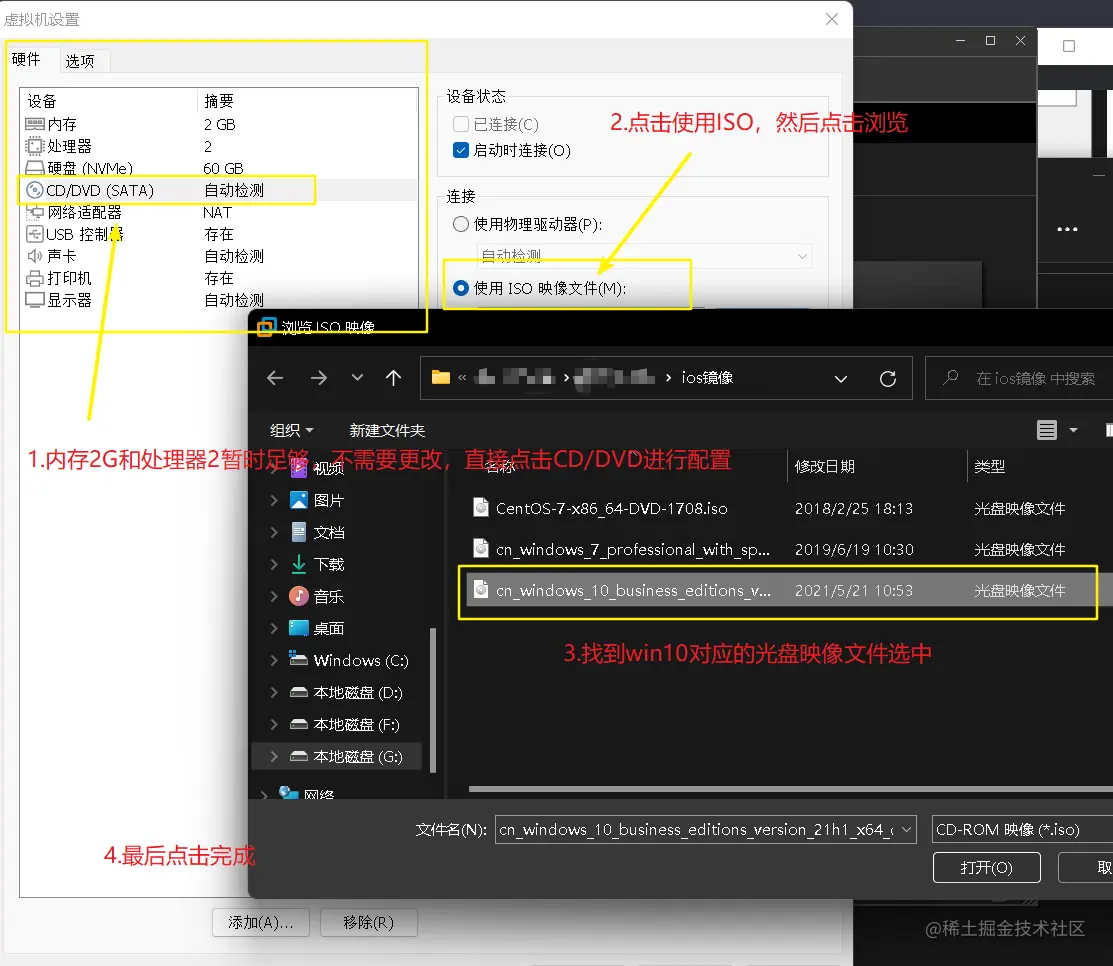
Task: Click the list view mode icon
Action: [x=1046, y=429]
